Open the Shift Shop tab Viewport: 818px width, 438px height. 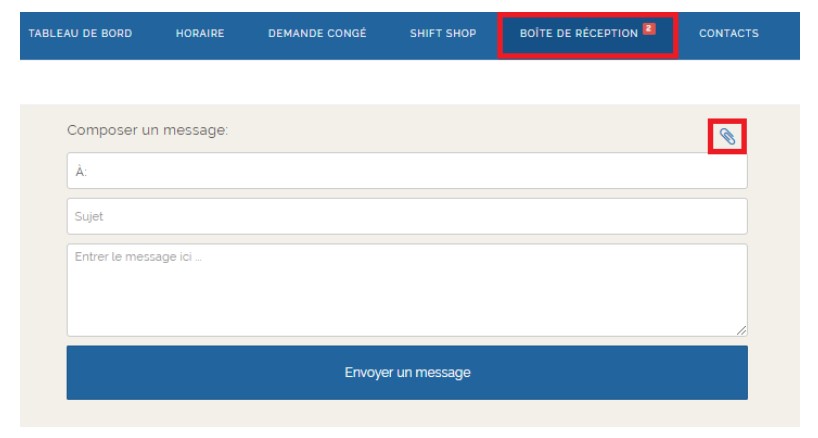pyautogui.click(x=442, y=34)
